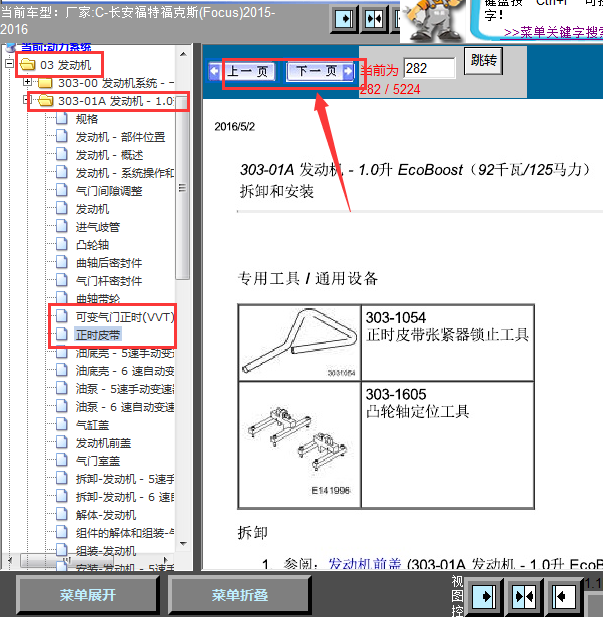The height and width of the screenshot is (617, 603).
Task: Open 发动机 - 概述 page
Action: point(109,155)
